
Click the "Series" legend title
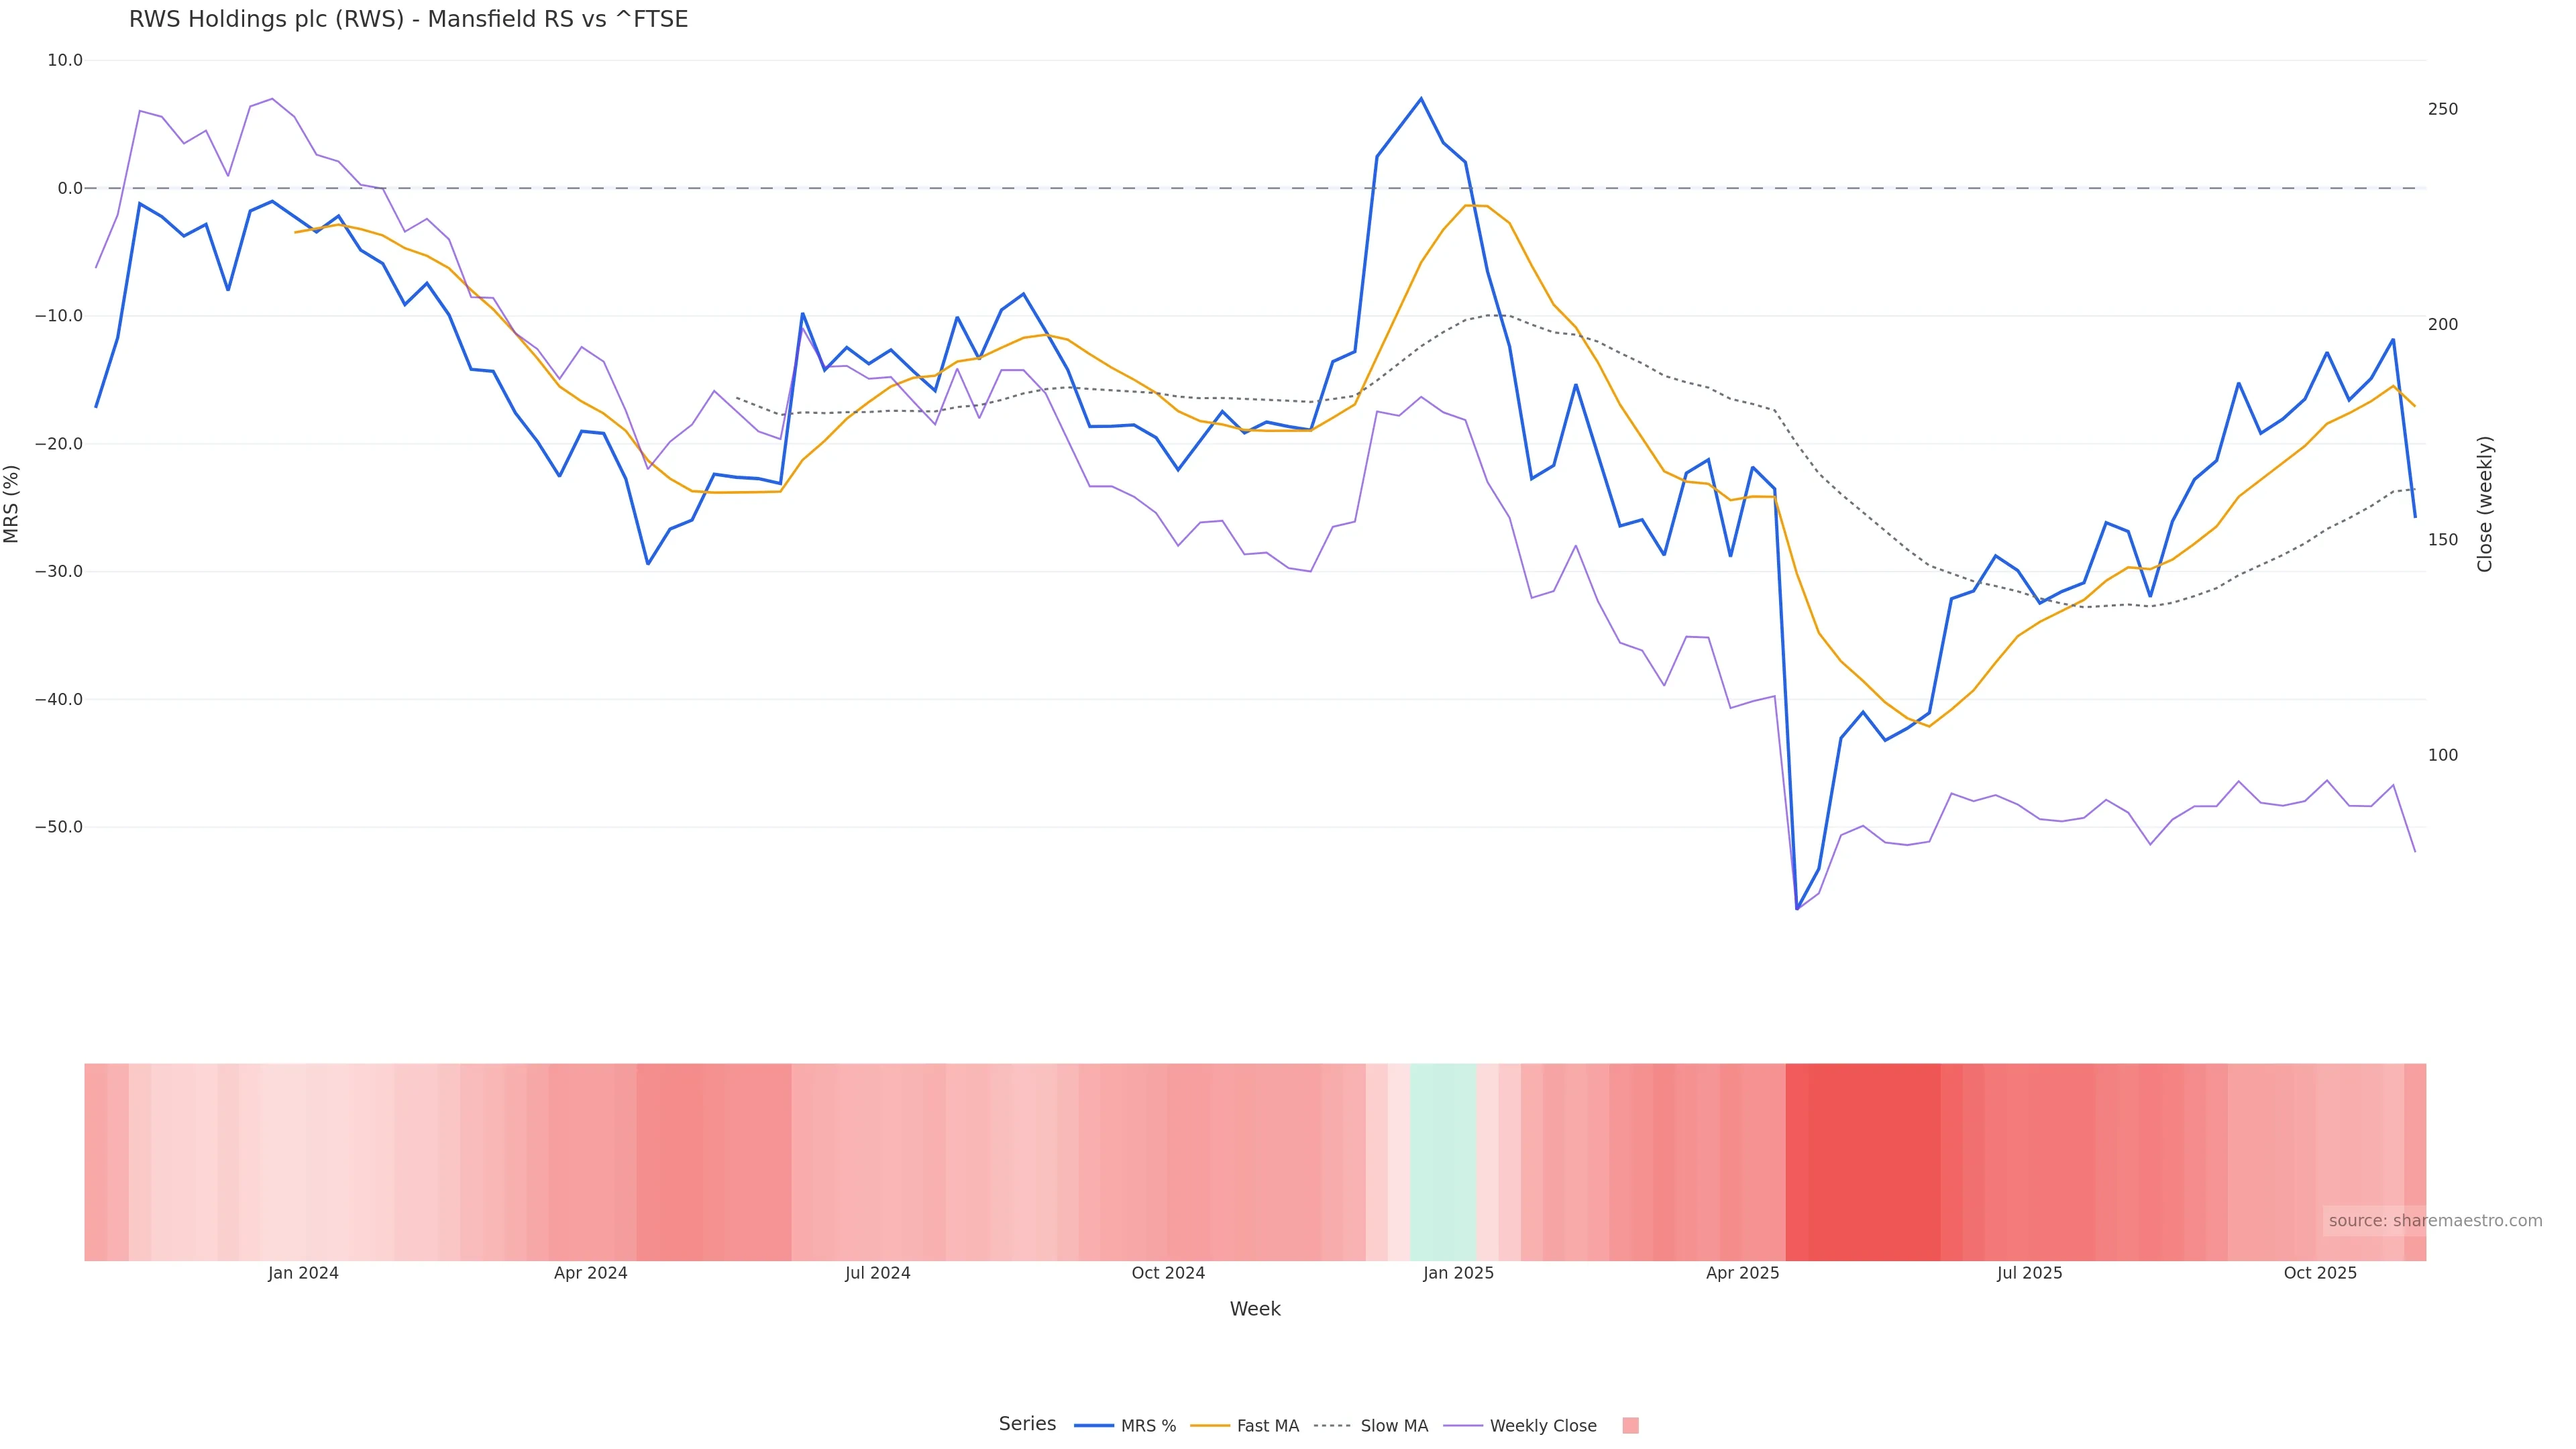(x=1027, y=1424)
